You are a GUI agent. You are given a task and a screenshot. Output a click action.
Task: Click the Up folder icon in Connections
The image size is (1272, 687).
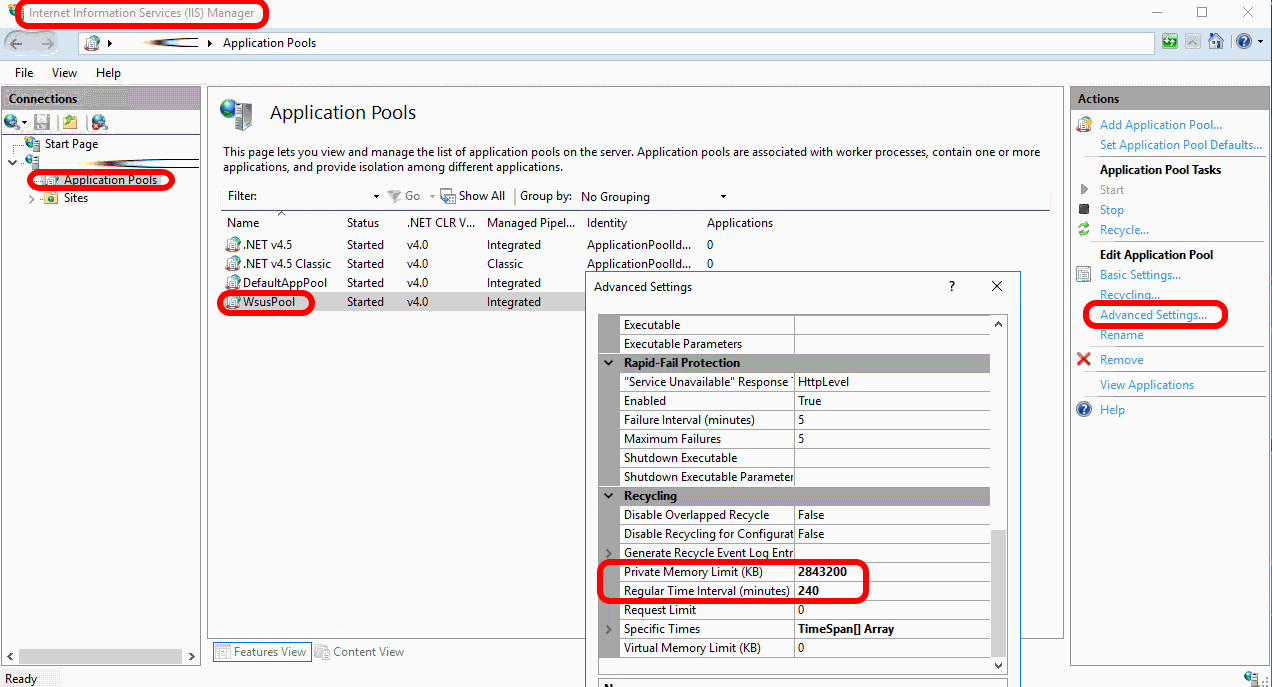(69, 122)
